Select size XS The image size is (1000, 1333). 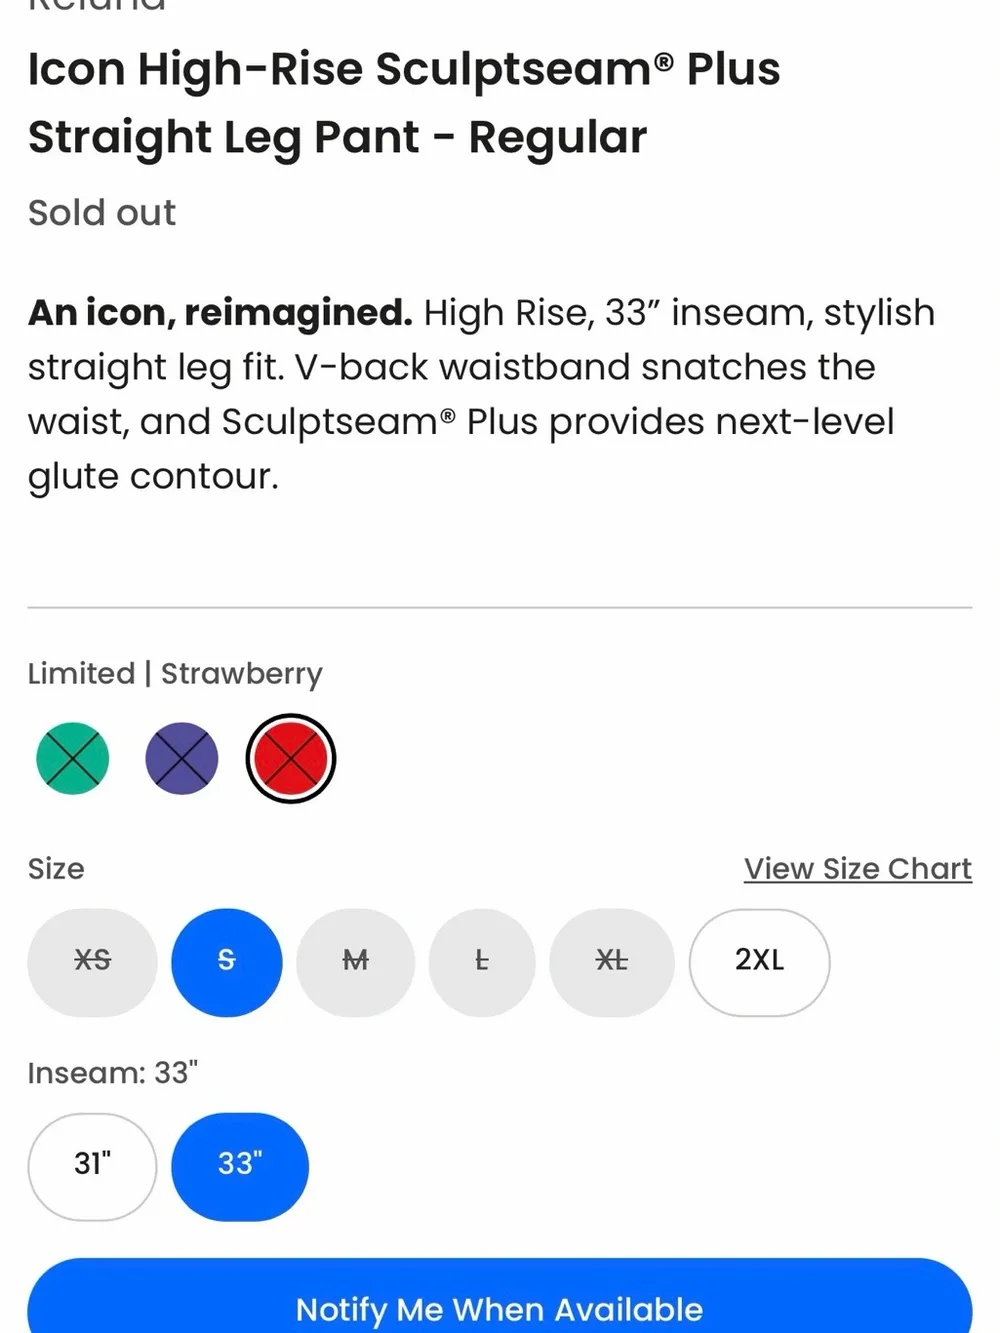pos(92,962)
